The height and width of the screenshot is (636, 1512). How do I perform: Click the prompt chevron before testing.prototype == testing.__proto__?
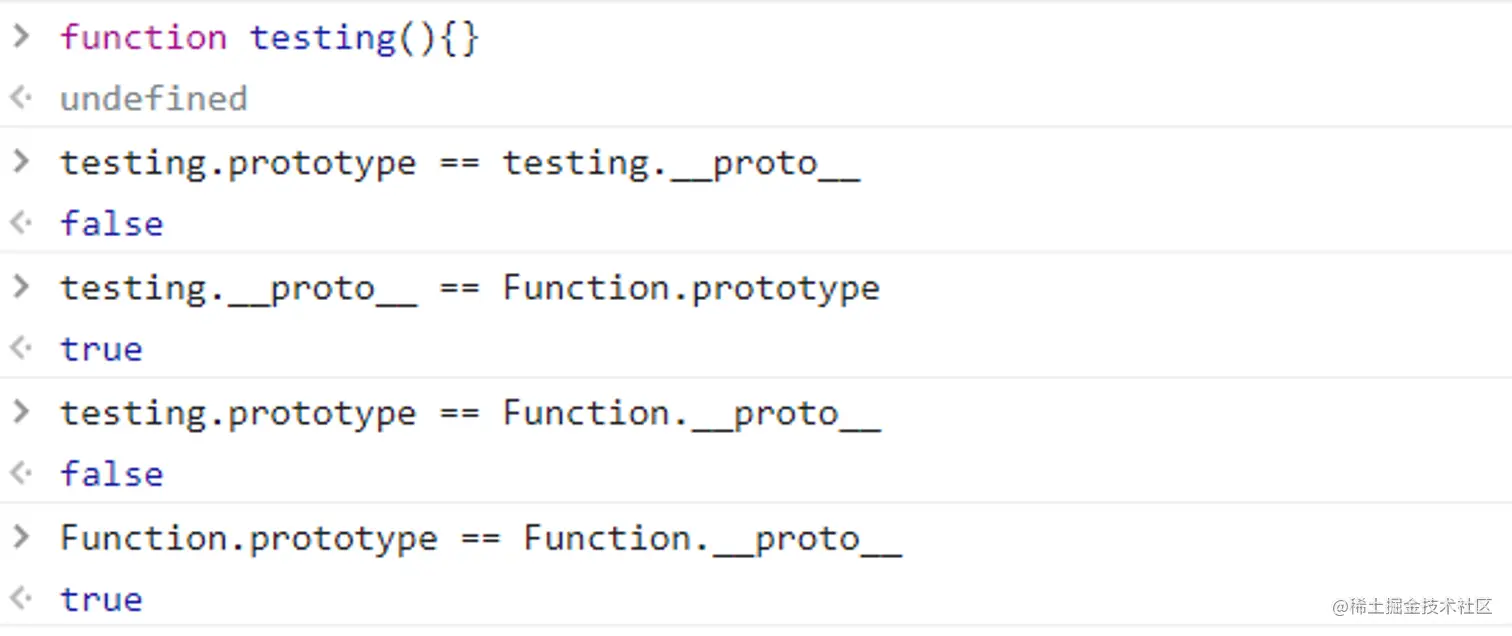[x=20, y=162]
